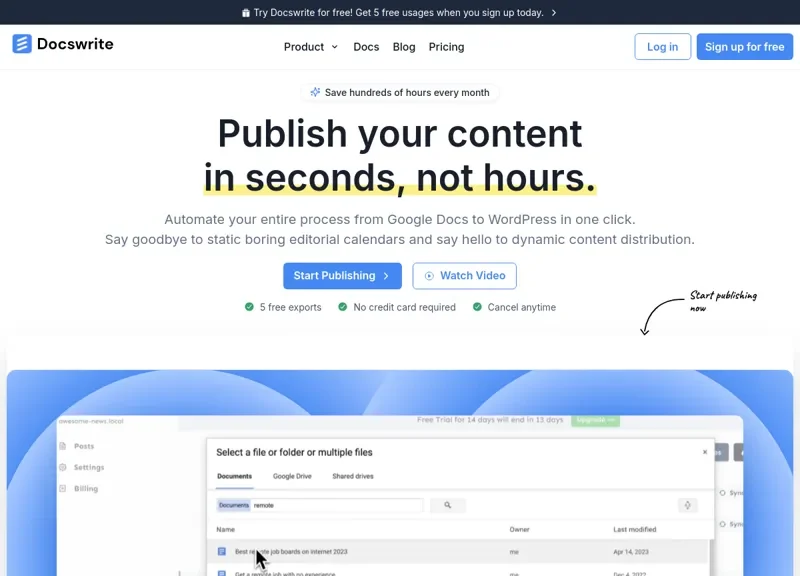Screen dimensions: 800x576
Task: Click the magnifier search button
Action: point(447,505)
